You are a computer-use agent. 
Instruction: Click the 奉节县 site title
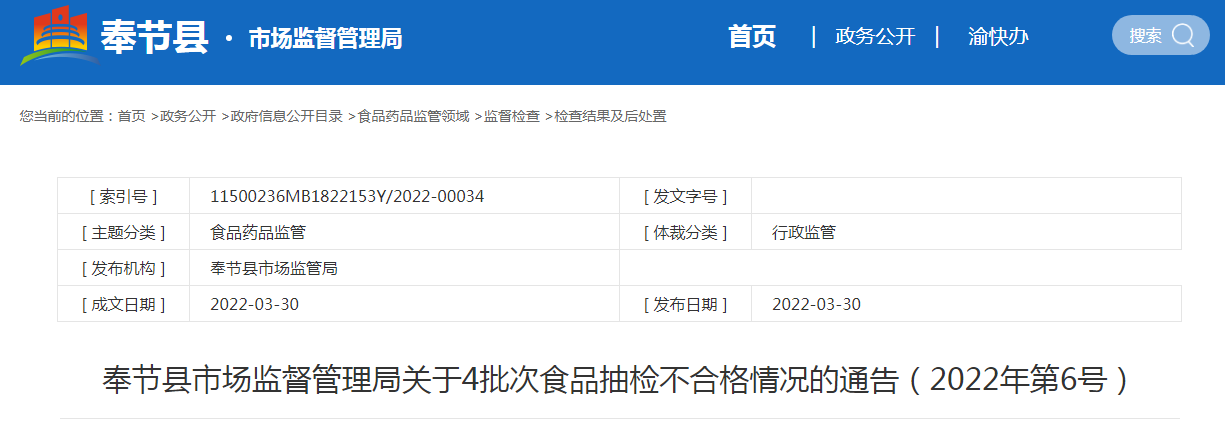154,37
